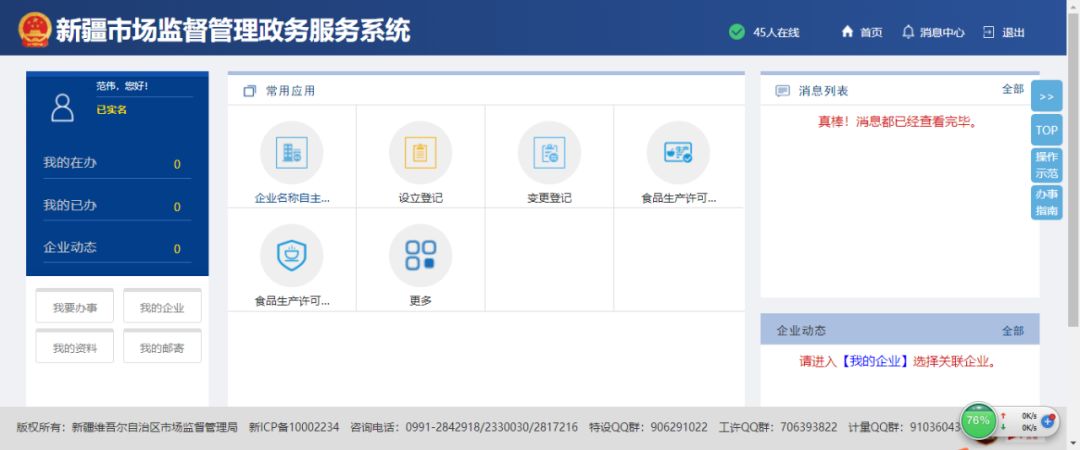Open 我的在办 in the left panel
The image size is (1080, 450).
point(110,163)
